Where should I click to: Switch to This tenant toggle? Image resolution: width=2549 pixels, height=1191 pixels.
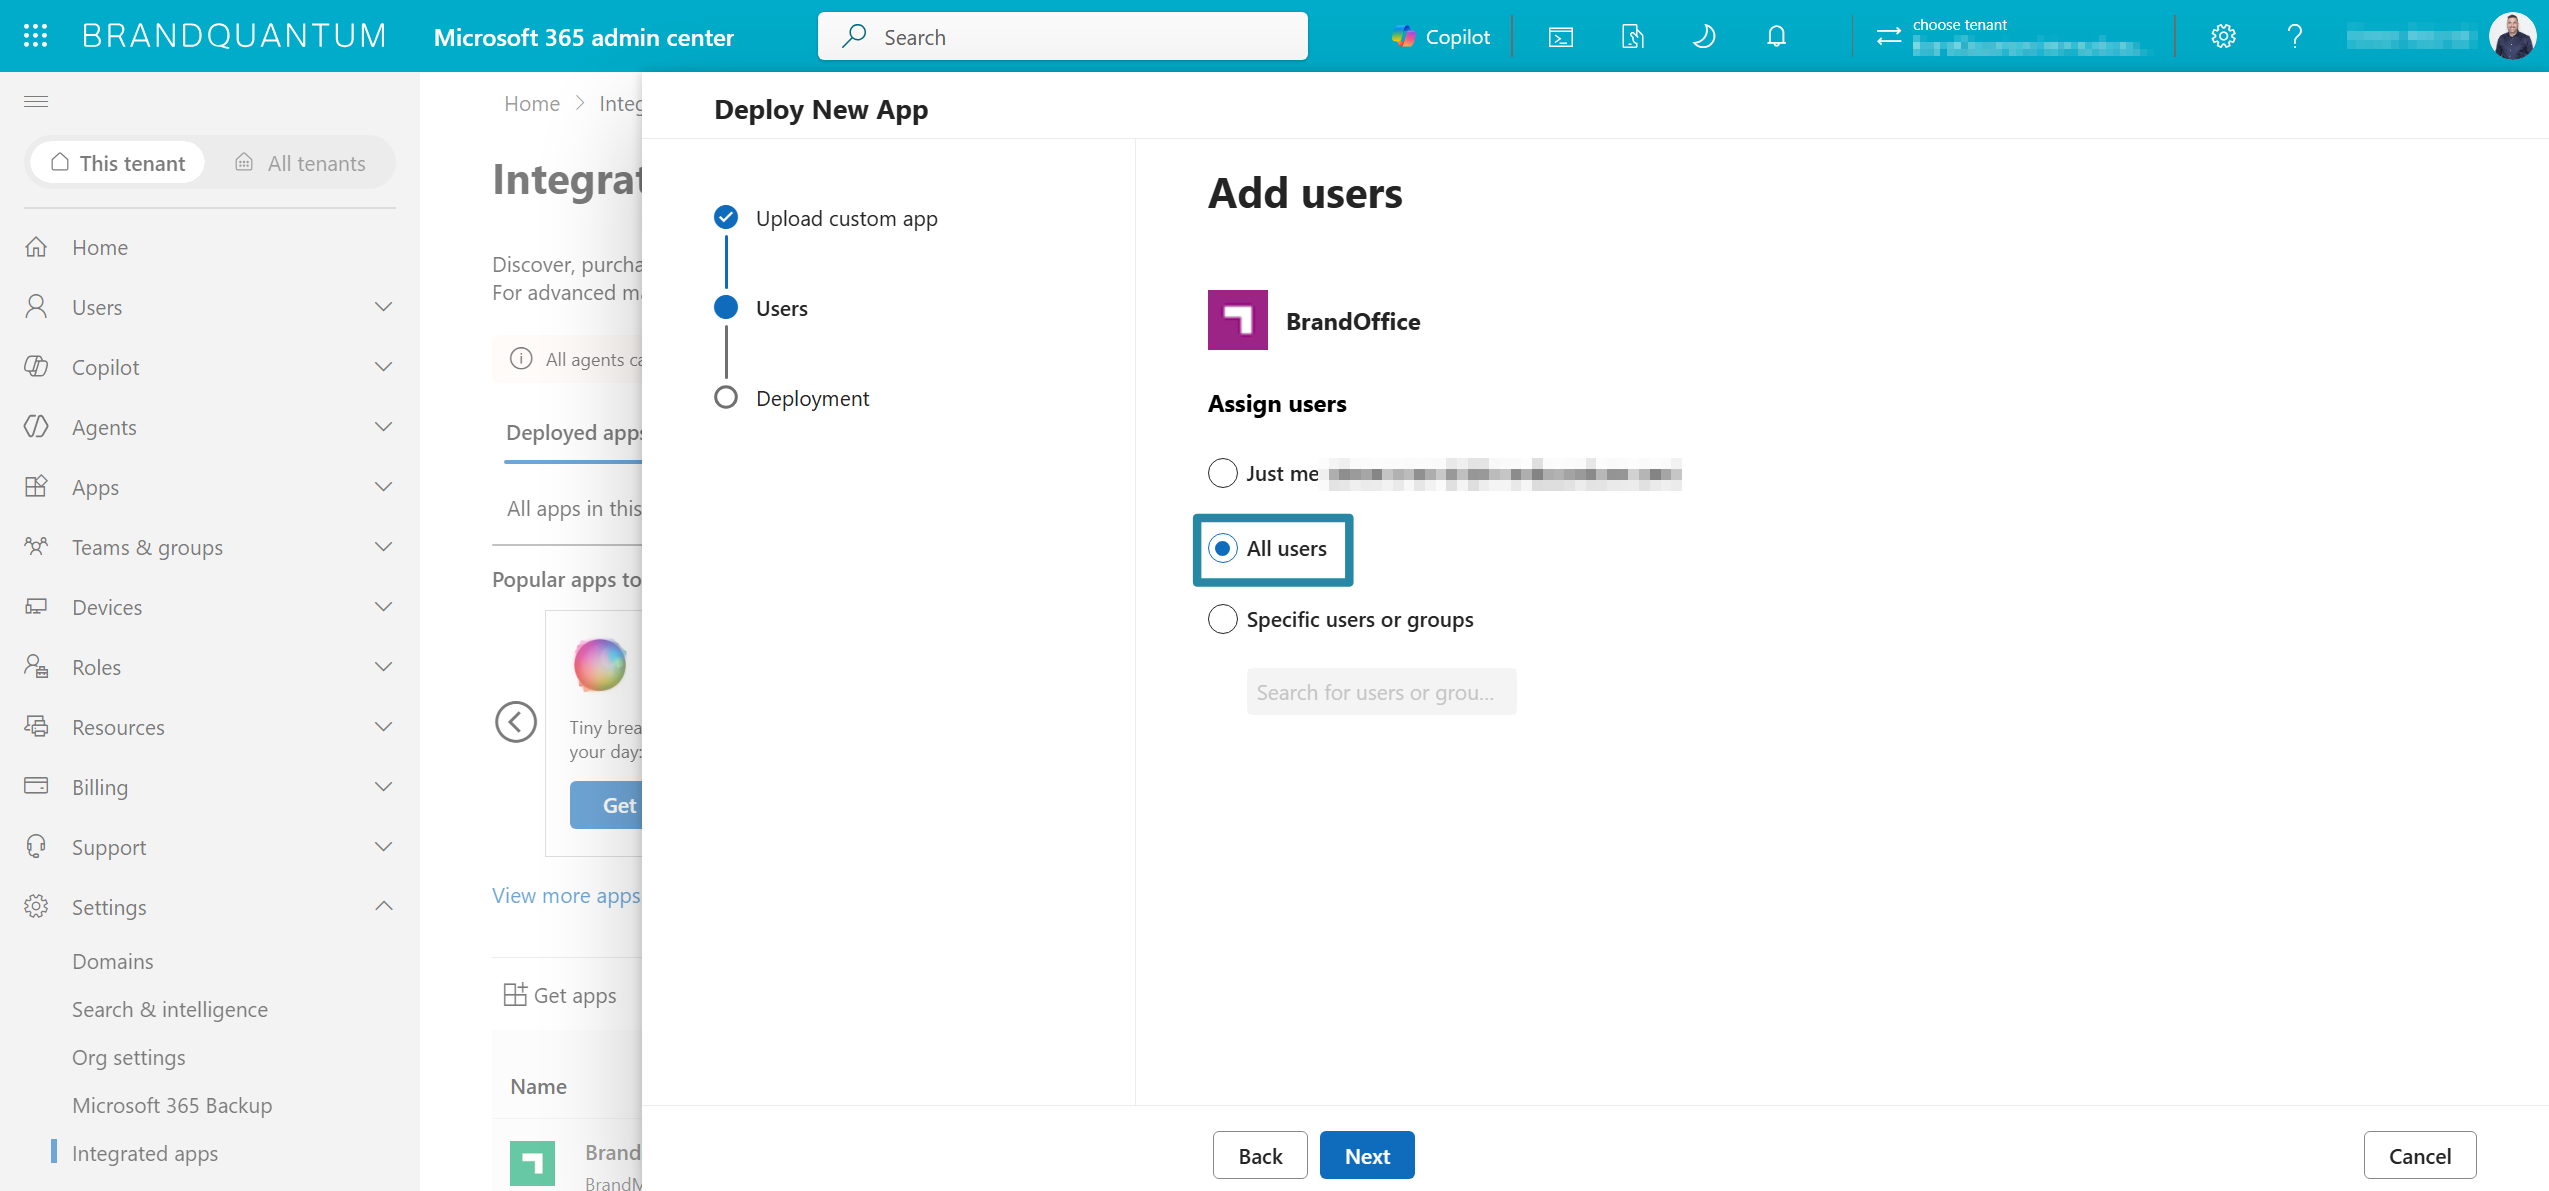pyautogui.click(x=118, y=163)
